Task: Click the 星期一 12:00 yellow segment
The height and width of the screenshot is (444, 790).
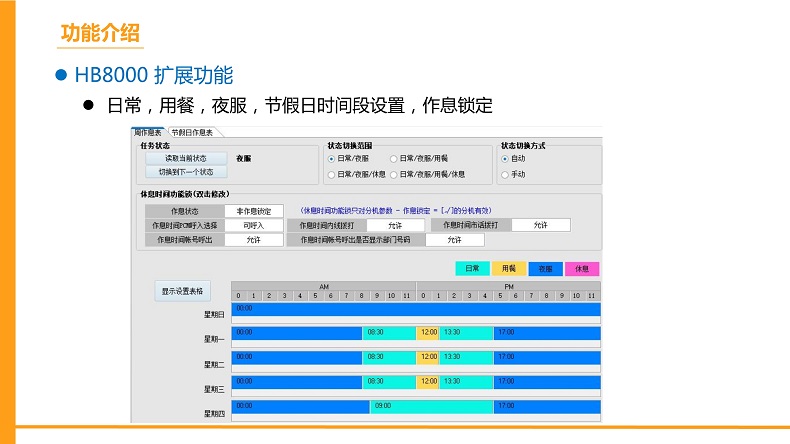Action: 429,333
